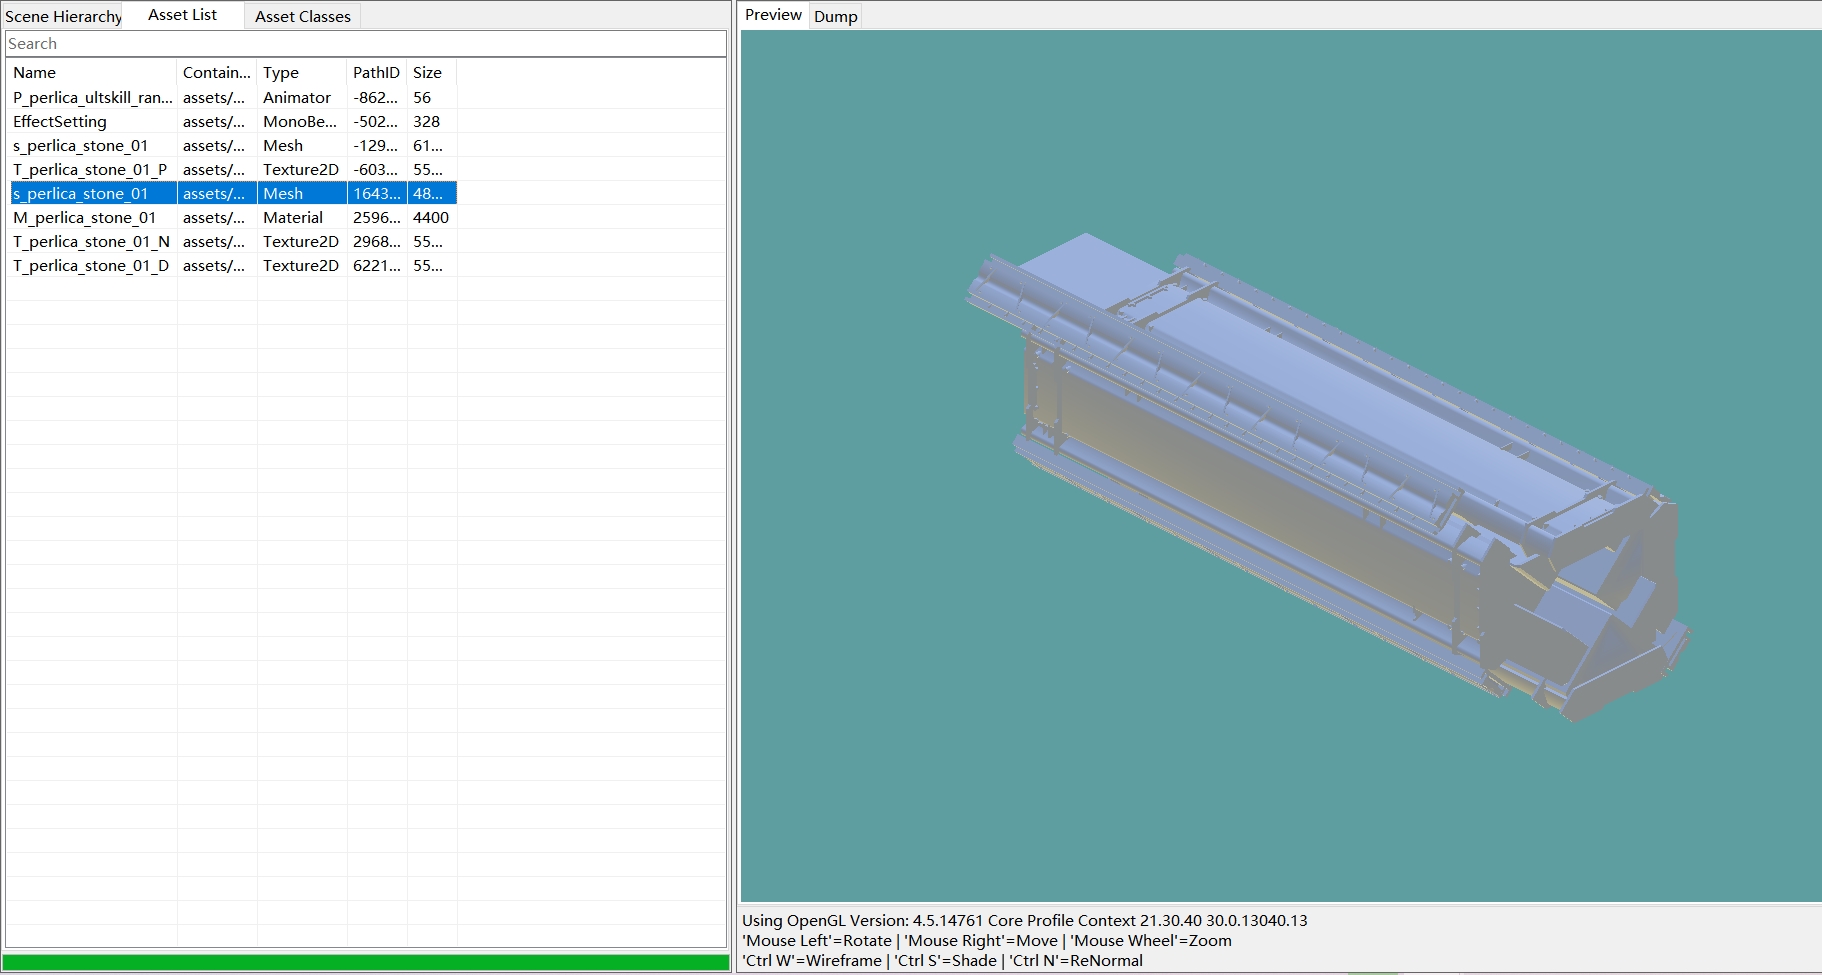Screen dimensions: 1822x975
Task: Click the Container column header
Action: [x=216, y=73]
